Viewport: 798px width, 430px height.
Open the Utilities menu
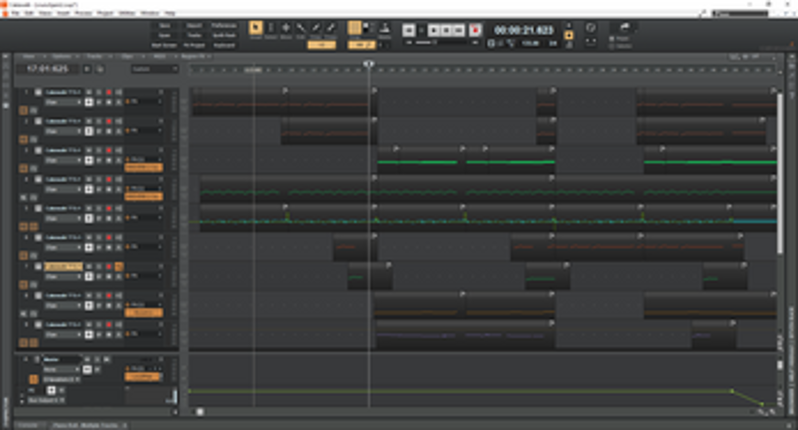(127, 13)
